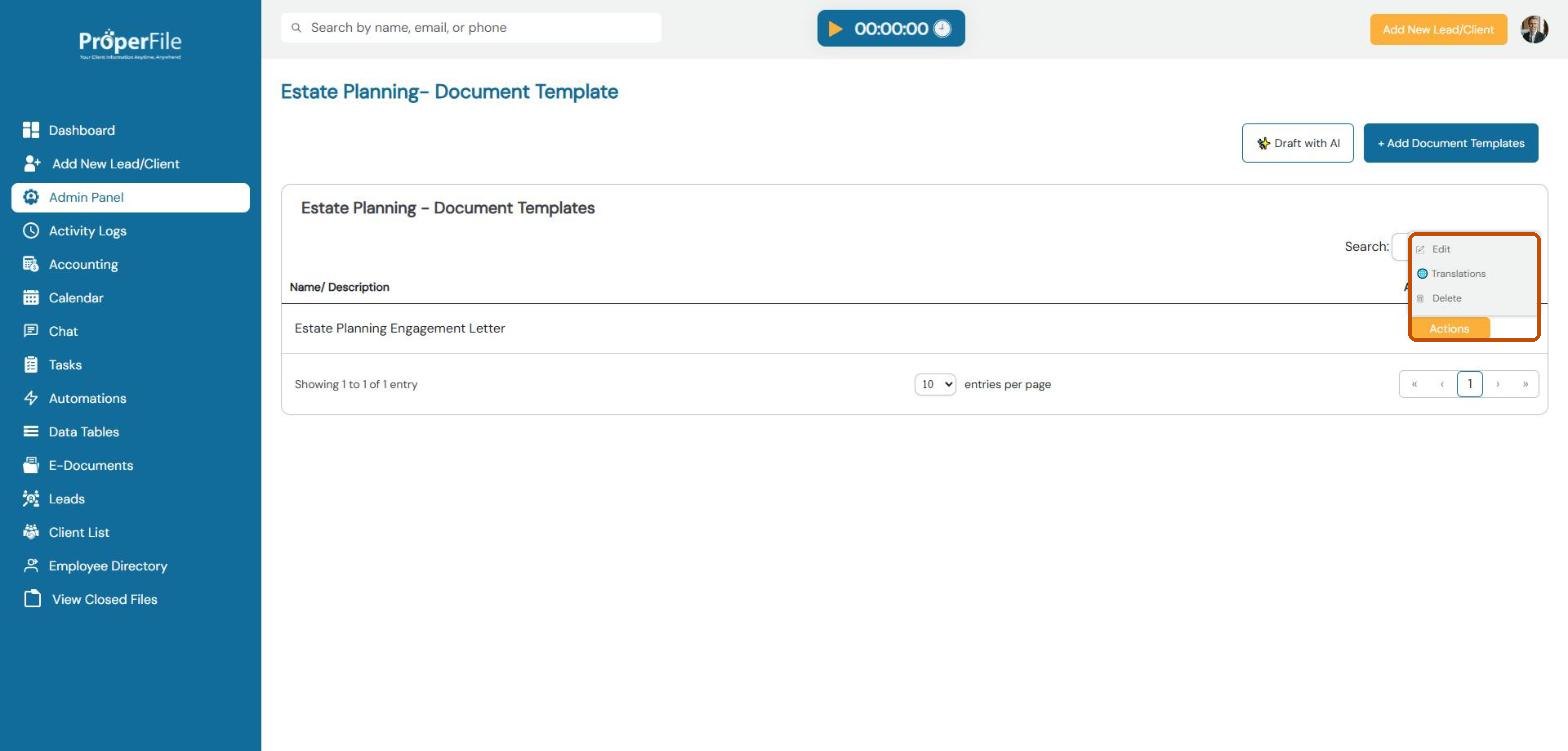Open Activity Logs clock icon
This screenshot has width=1568, height=751.
[x=31, y=230]
